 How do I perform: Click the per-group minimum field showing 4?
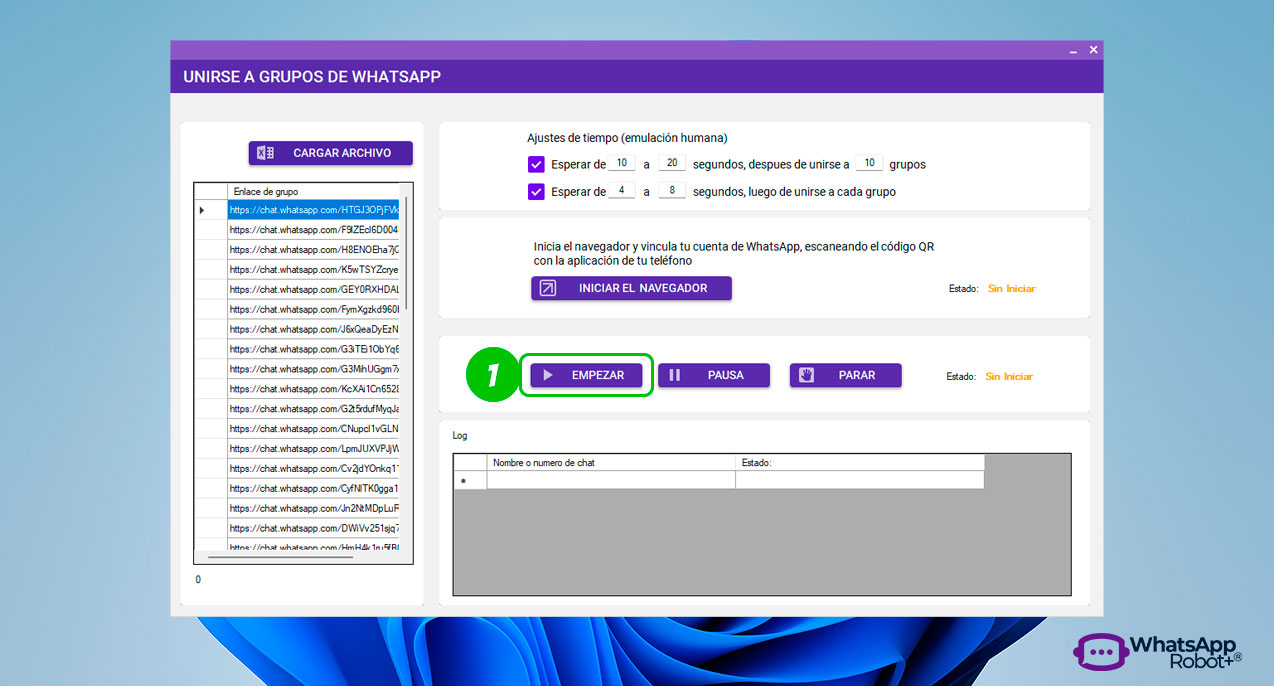621,190
